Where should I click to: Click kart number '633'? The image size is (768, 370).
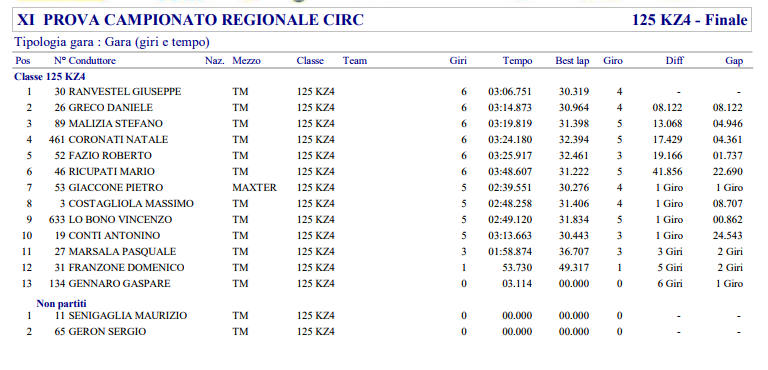[57, 220]
